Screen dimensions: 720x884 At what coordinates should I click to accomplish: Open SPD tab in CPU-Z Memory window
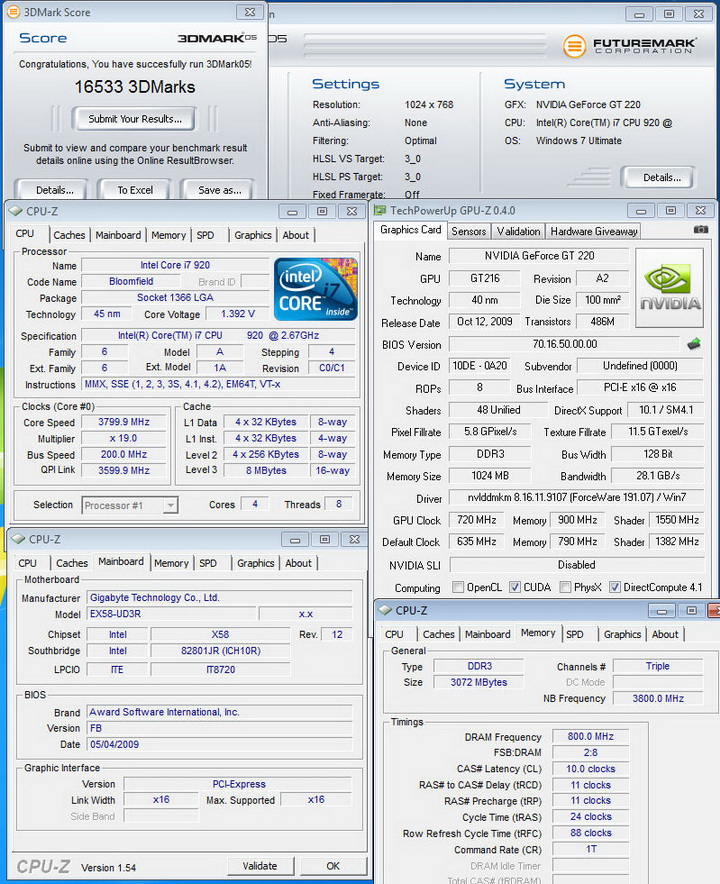click(575, 634)
